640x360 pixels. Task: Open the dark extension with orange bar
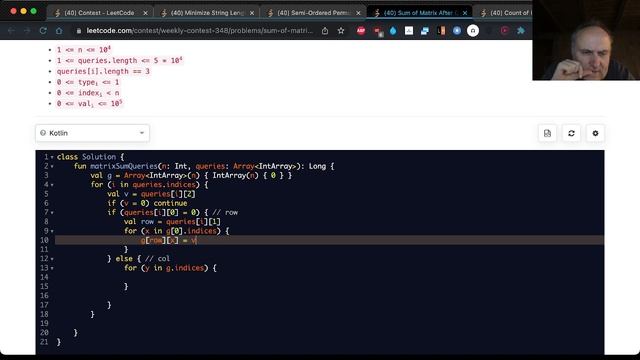[441, 31]
